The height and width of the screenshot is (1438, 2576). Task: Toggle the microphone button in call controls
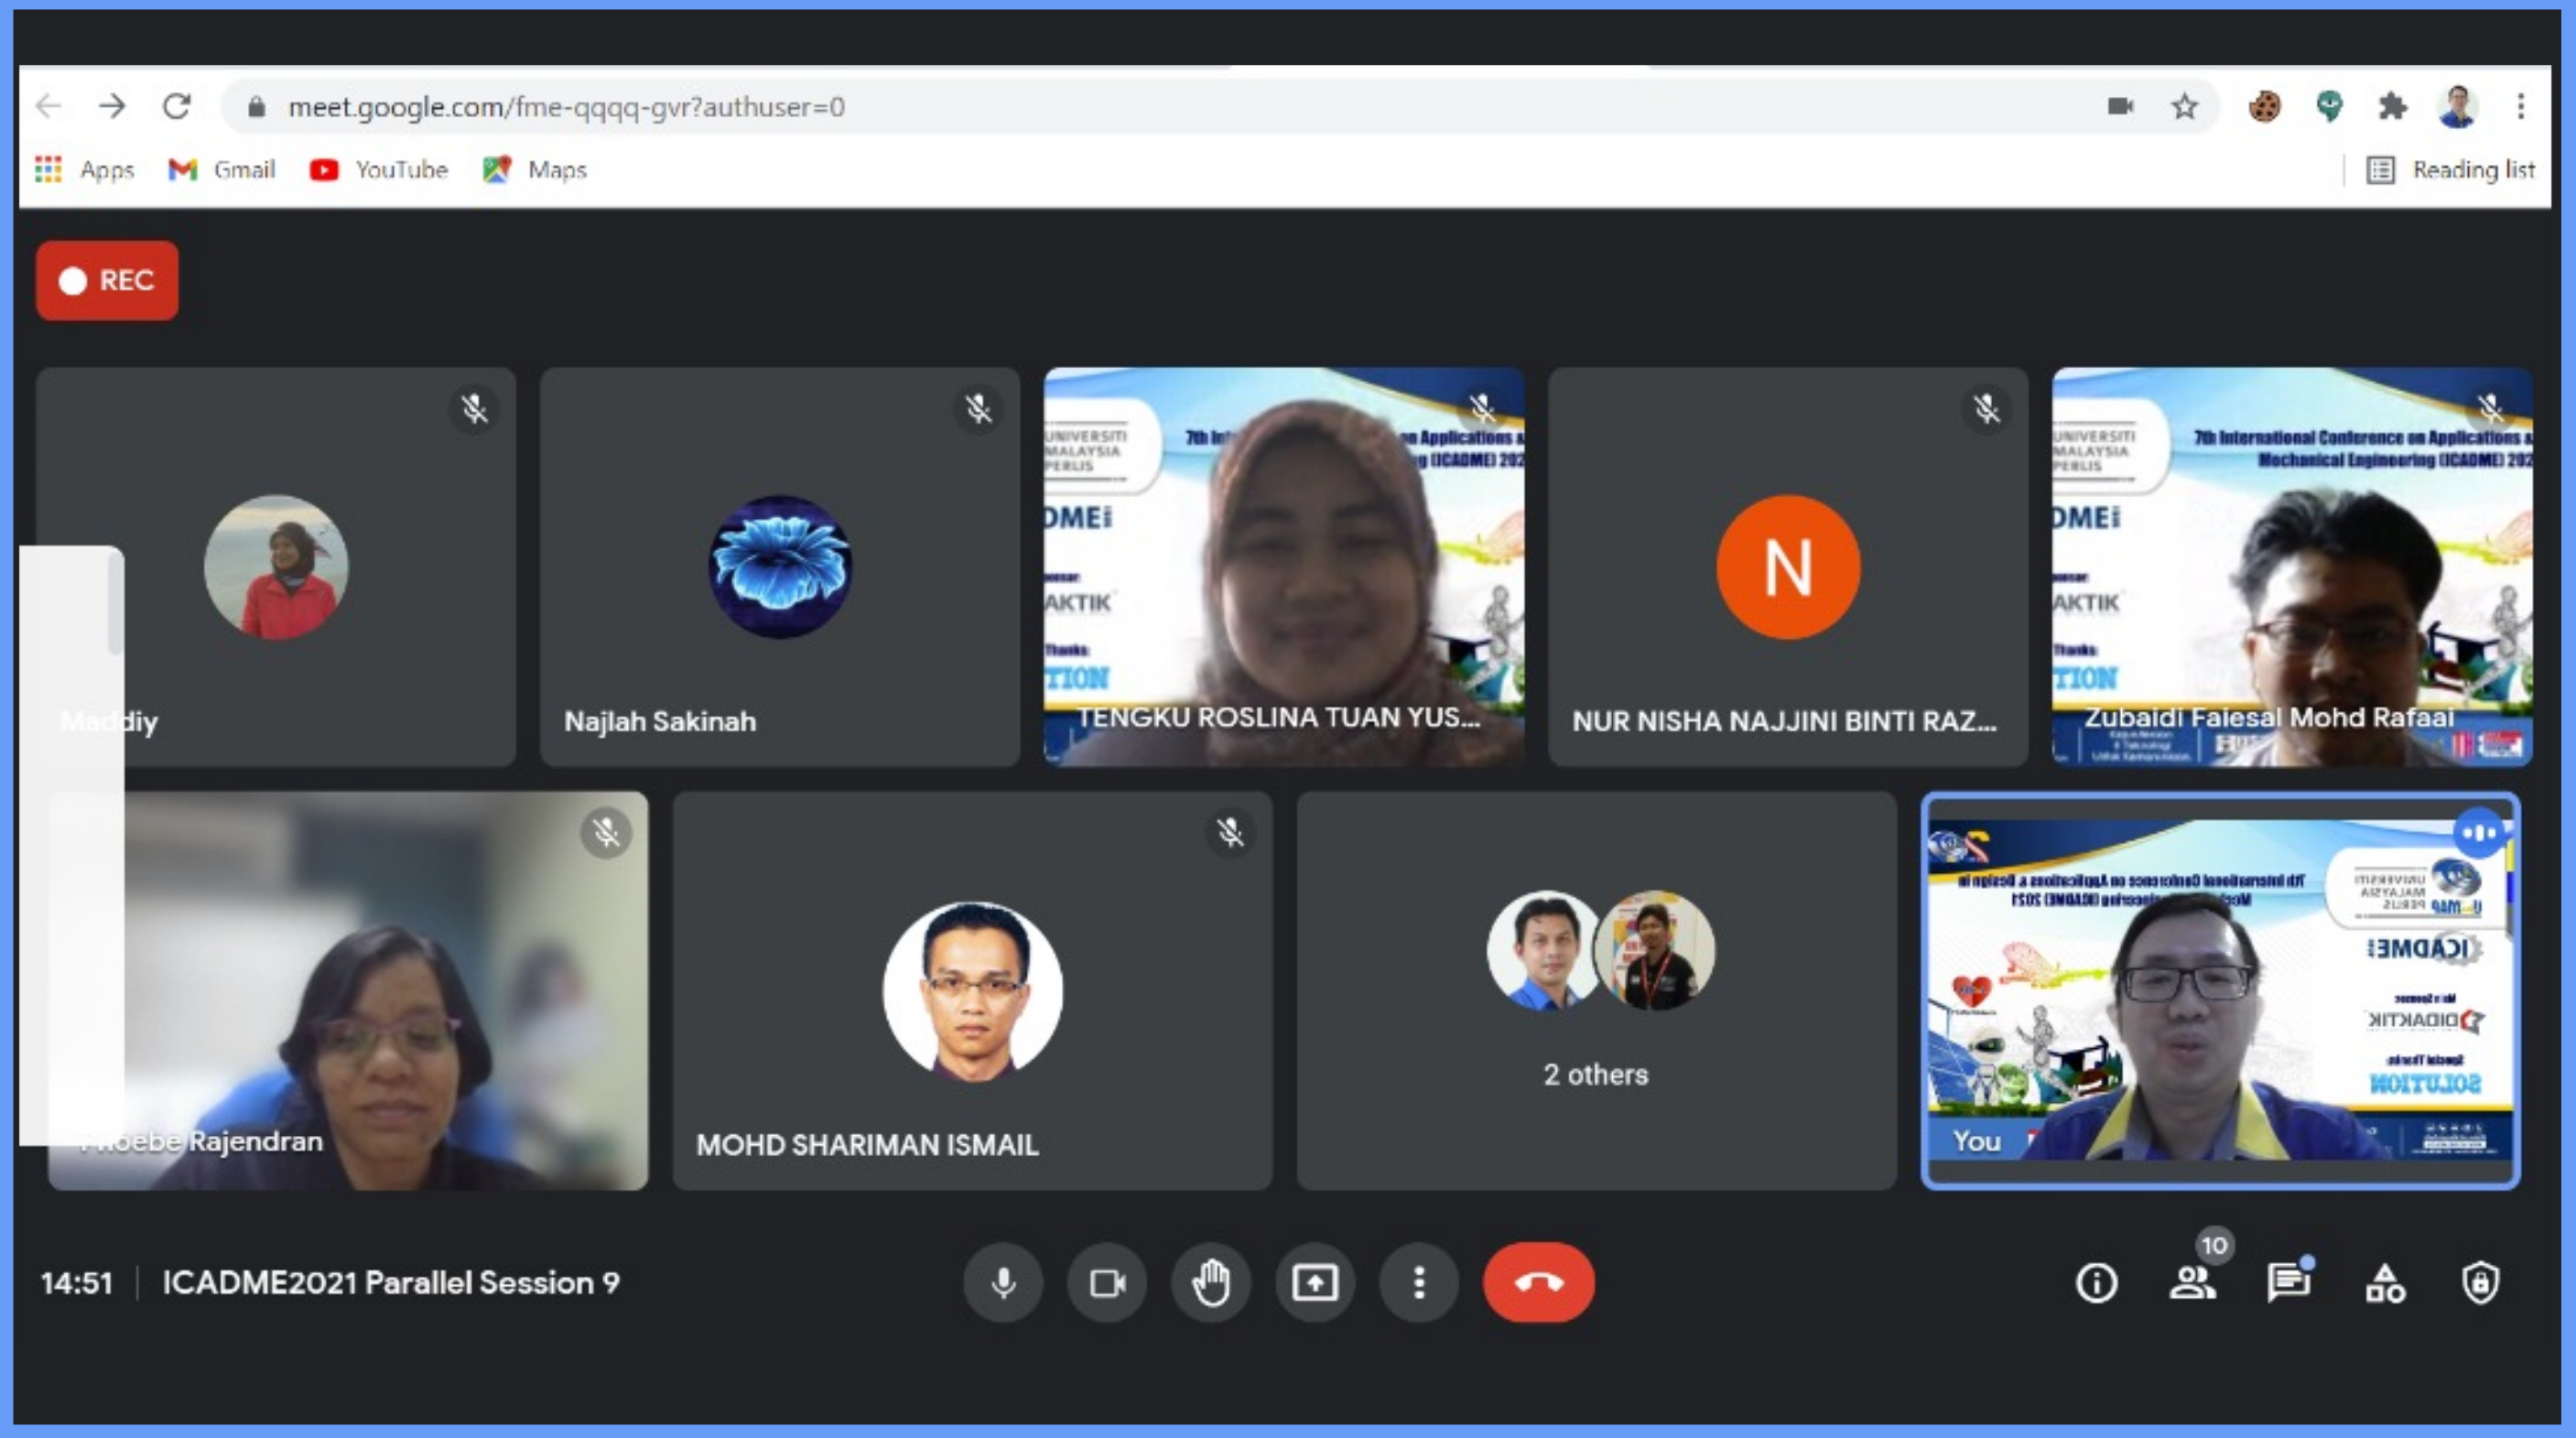pyautogui.click(x=1003, y=1282)
